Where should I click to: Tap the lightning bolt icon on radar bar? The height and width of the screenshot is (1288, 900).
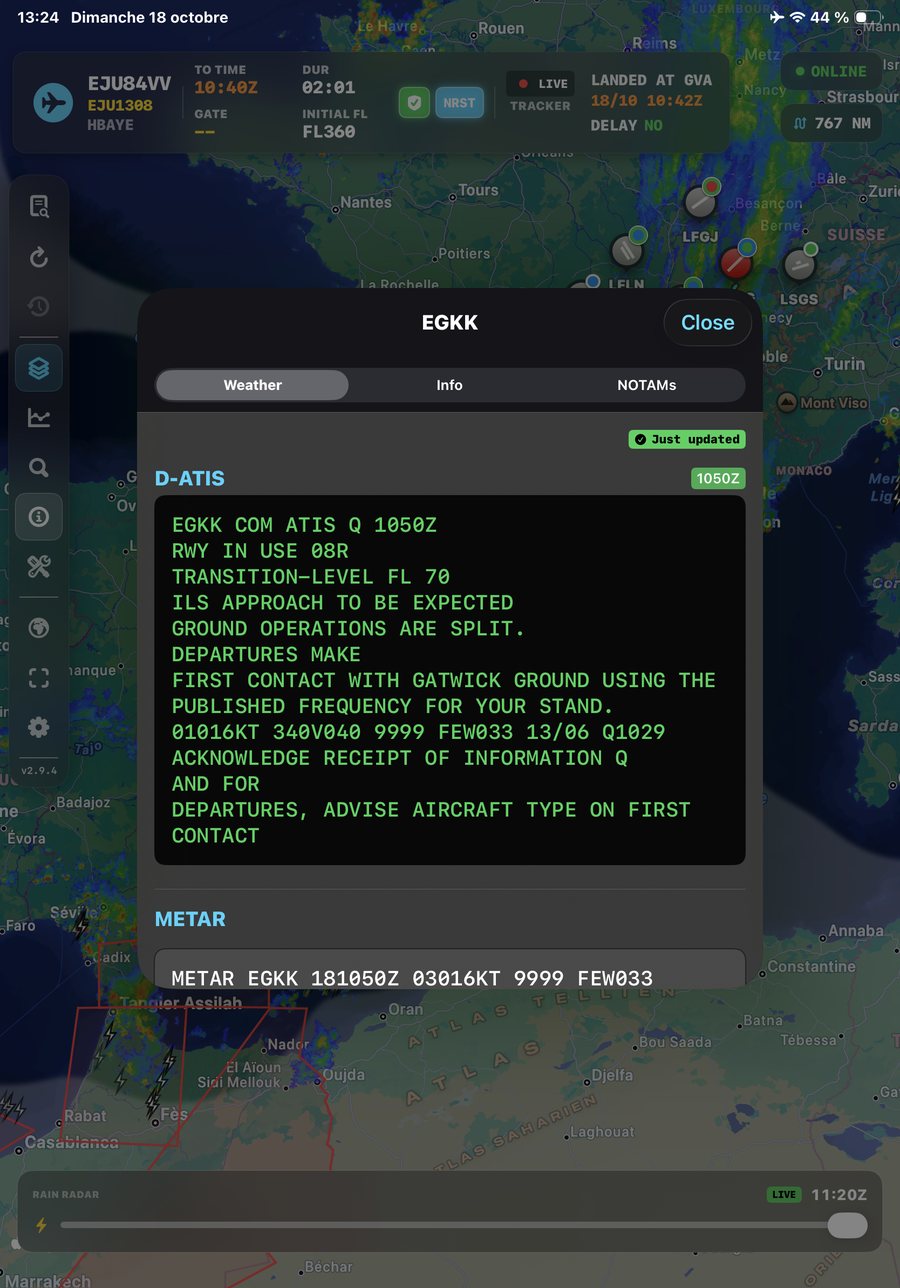click(x=41, y=1225)
